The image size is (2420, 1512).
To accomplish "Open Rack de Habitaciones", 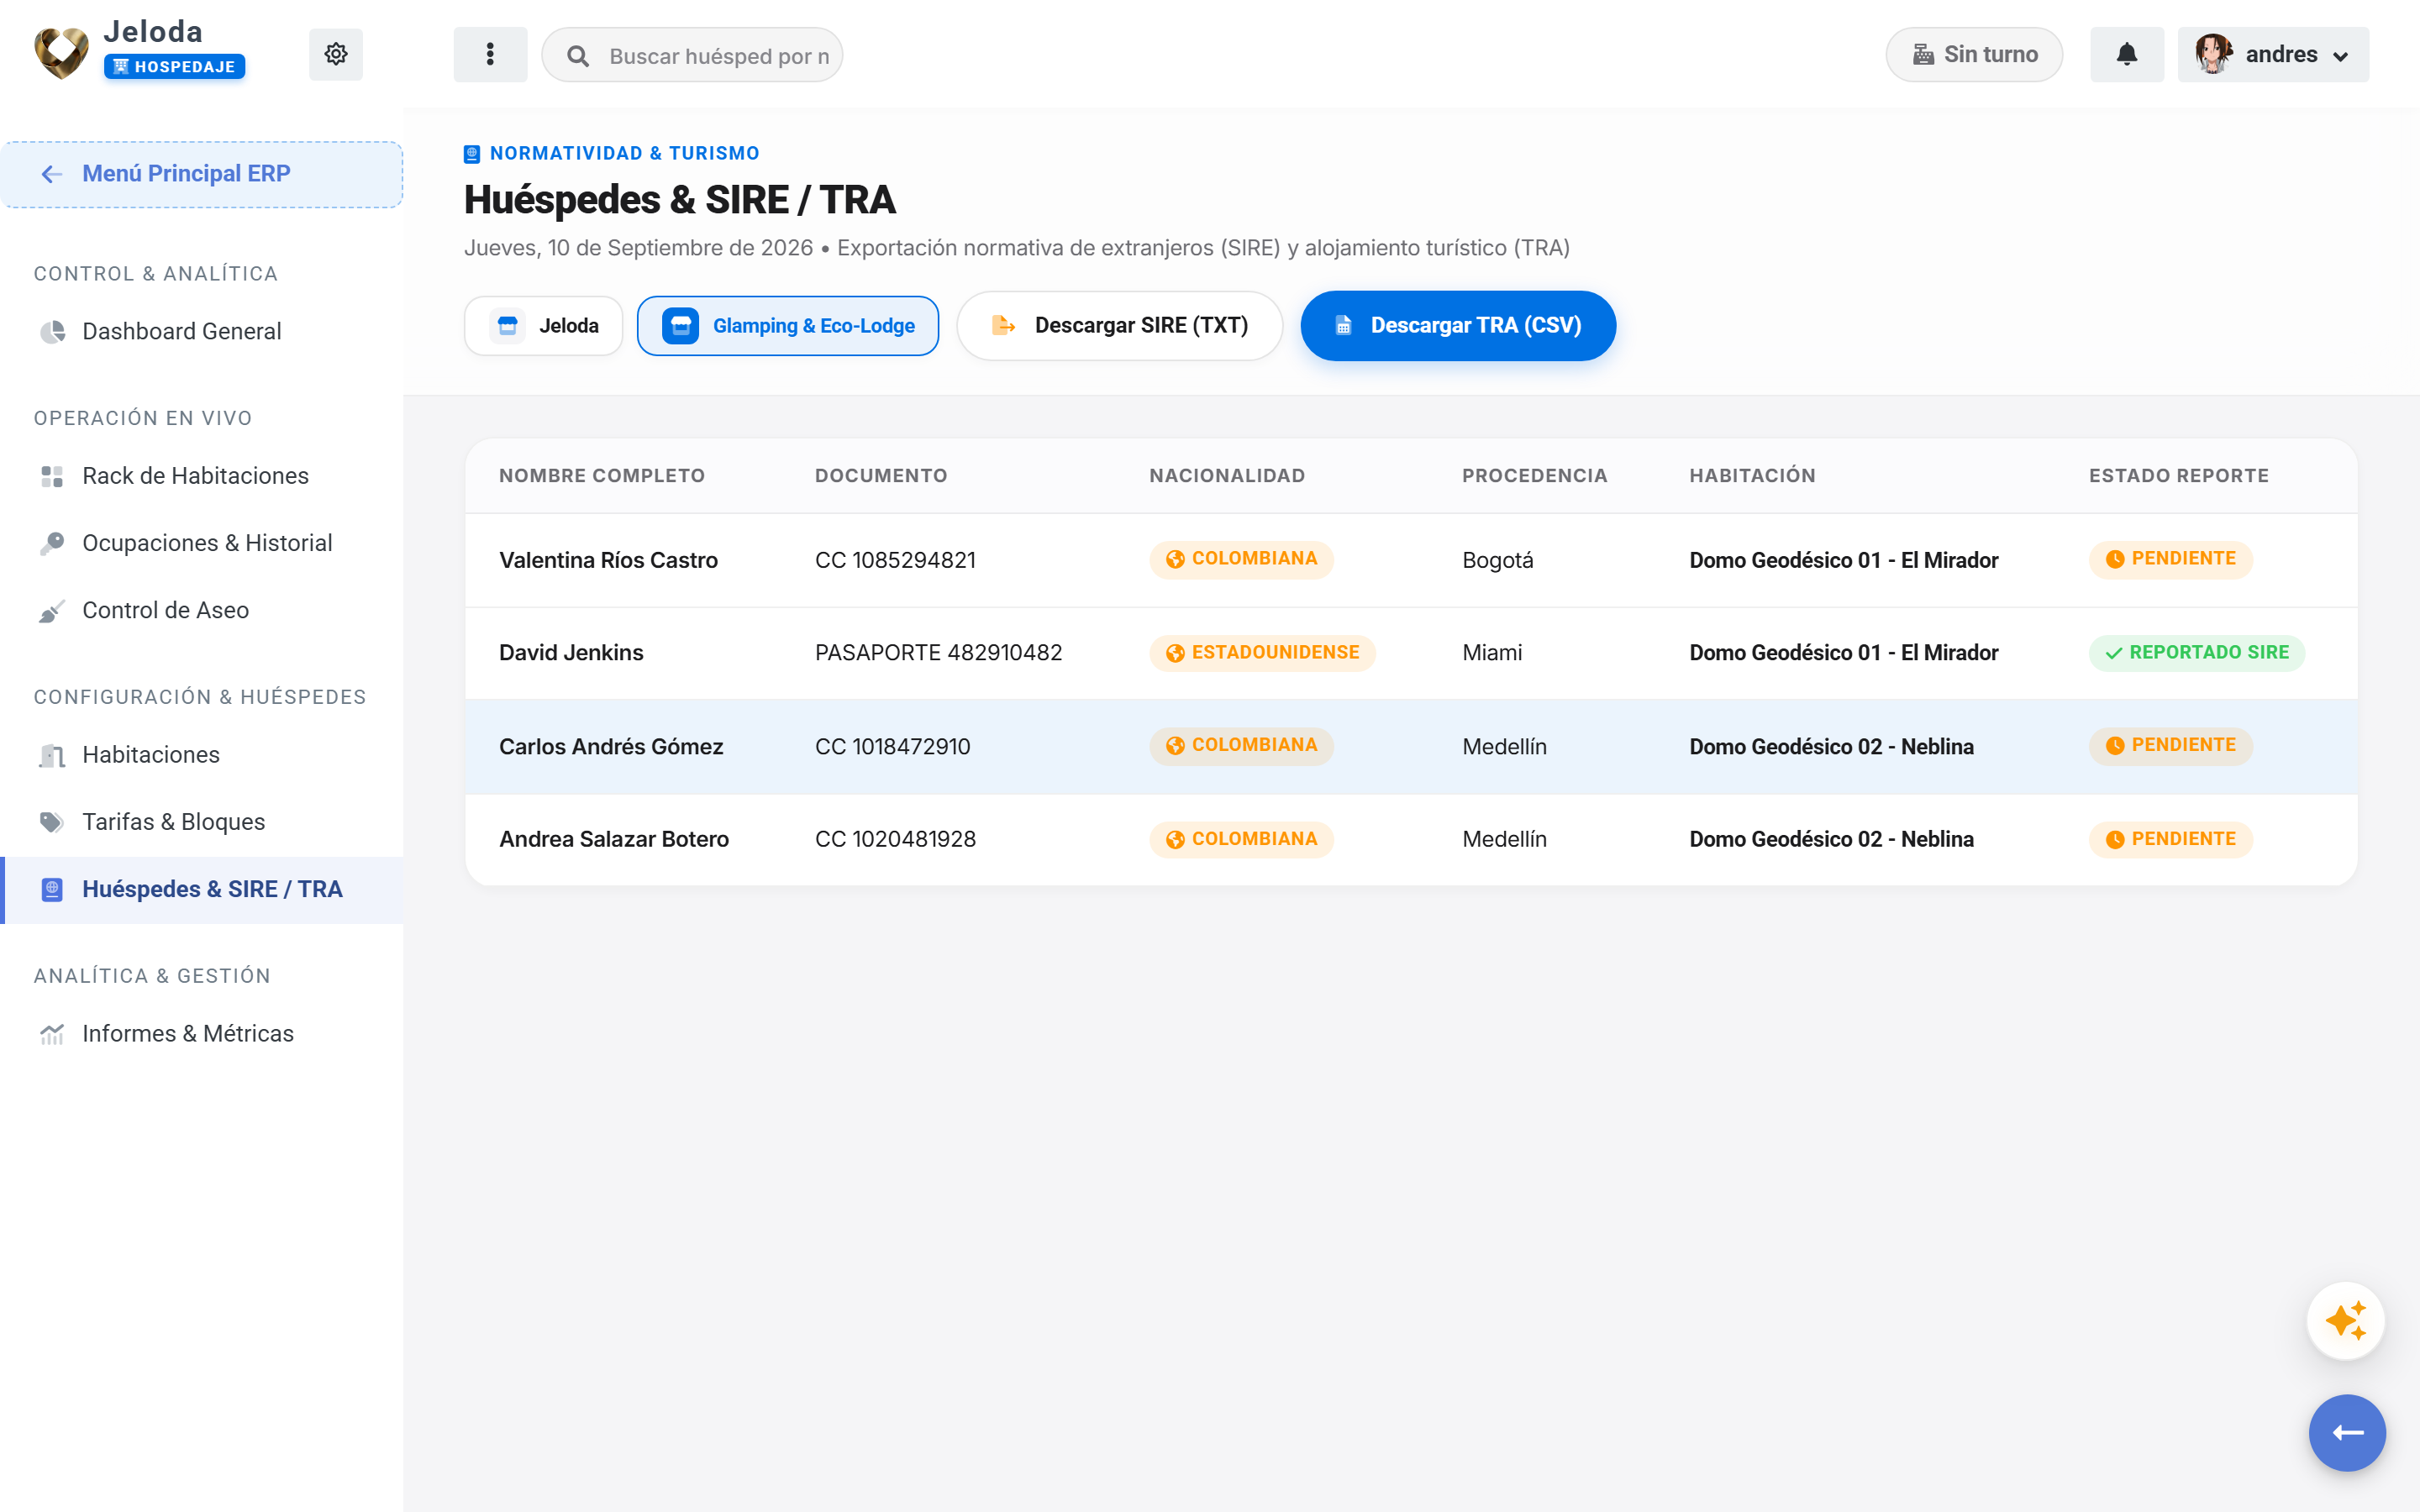I will (202, 476).
